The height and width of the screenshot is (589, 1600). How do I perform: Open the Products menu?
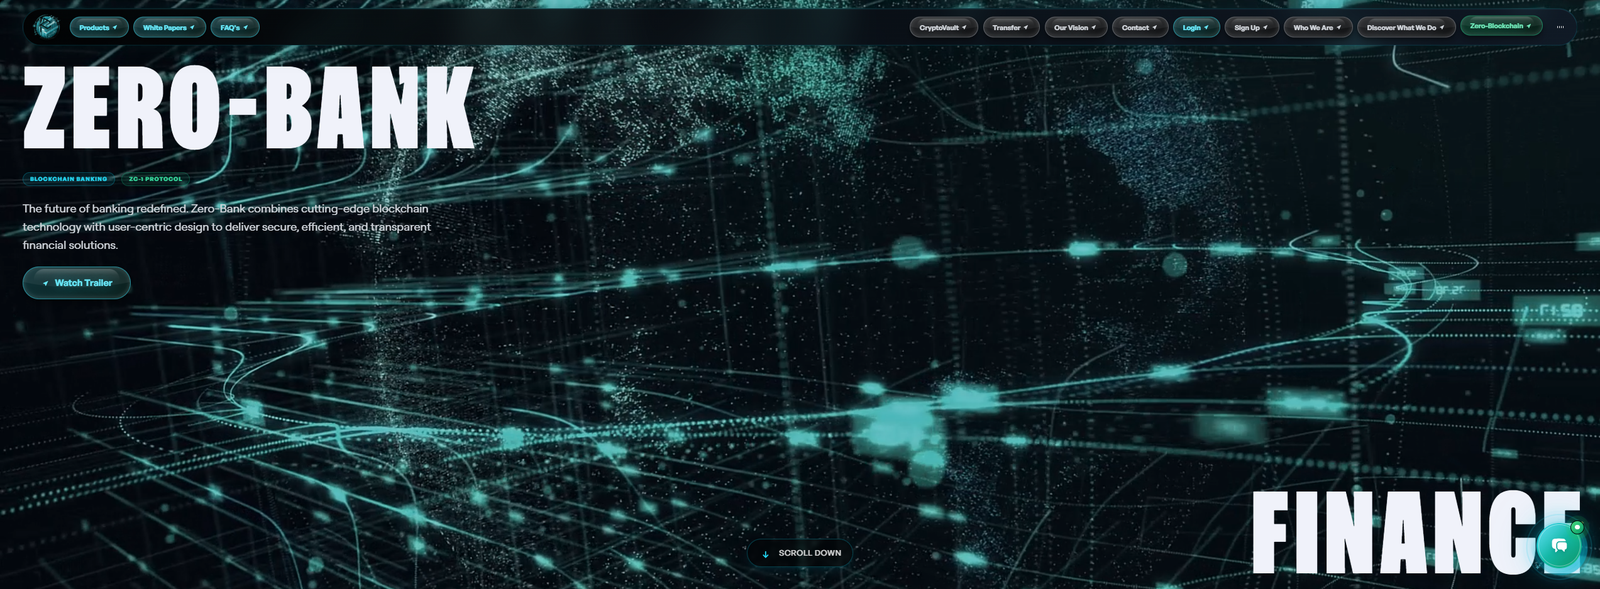(x=99, y=27)
